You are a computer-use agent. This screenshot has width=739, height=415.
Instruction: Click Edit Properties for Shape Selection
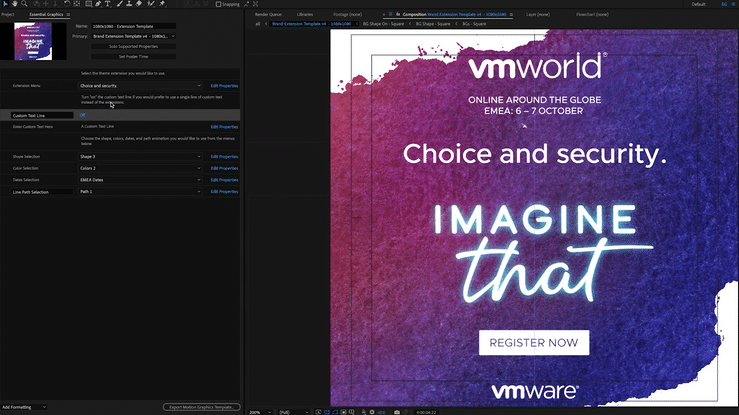point(224,156)
